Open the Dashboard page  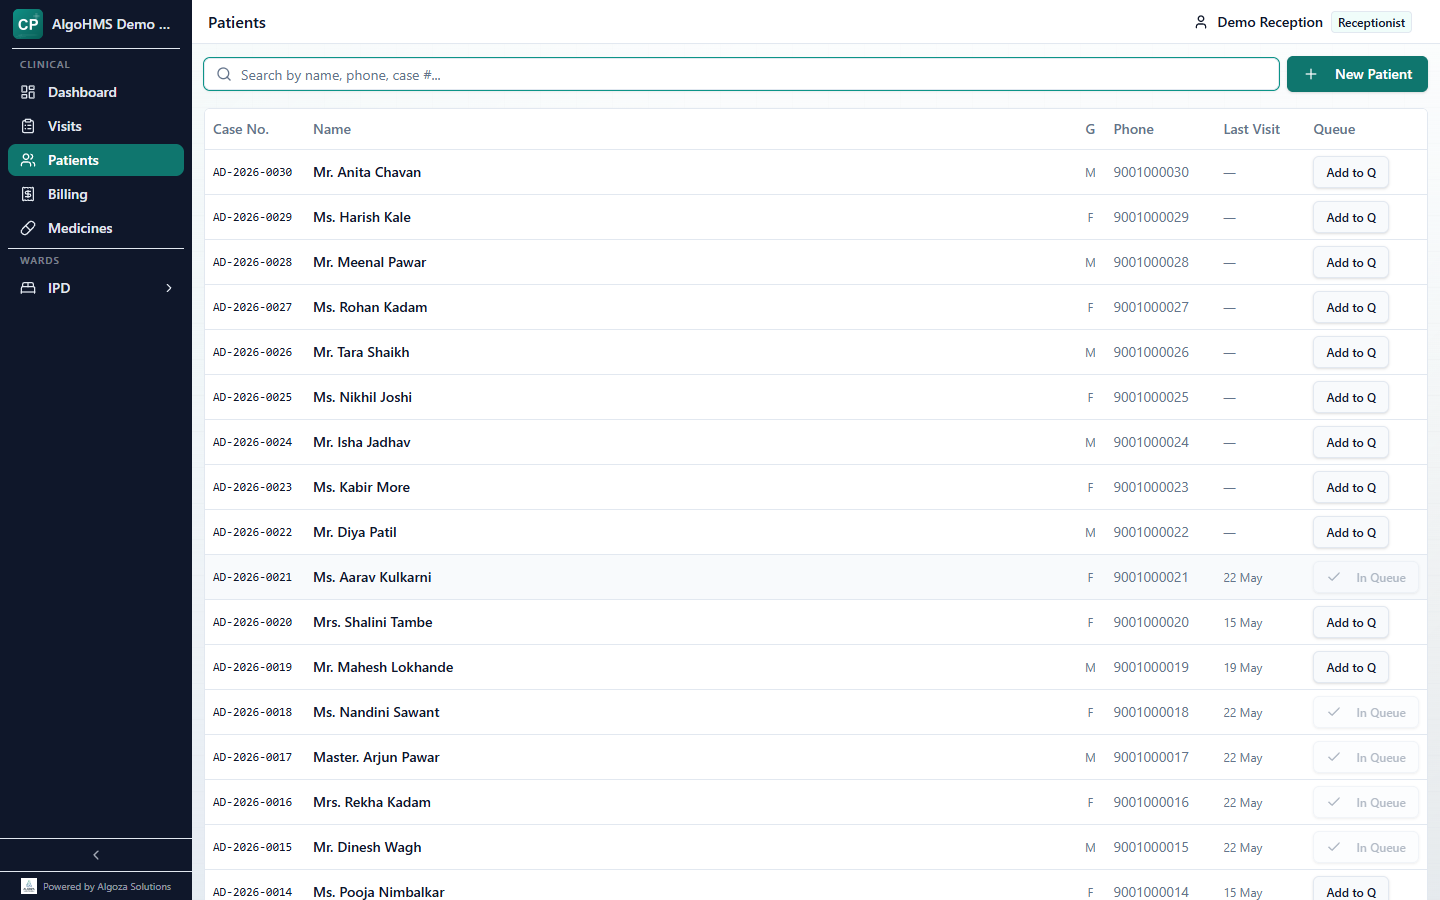(96, 92)
